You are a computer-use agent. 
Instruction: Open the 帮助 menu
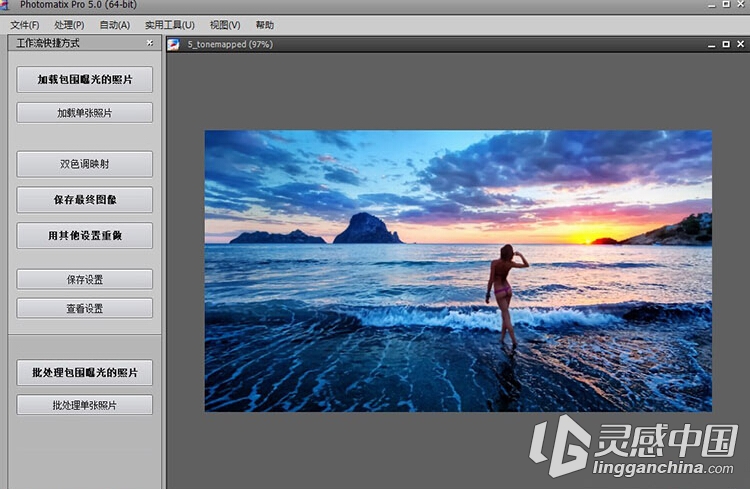coord(265,25)
